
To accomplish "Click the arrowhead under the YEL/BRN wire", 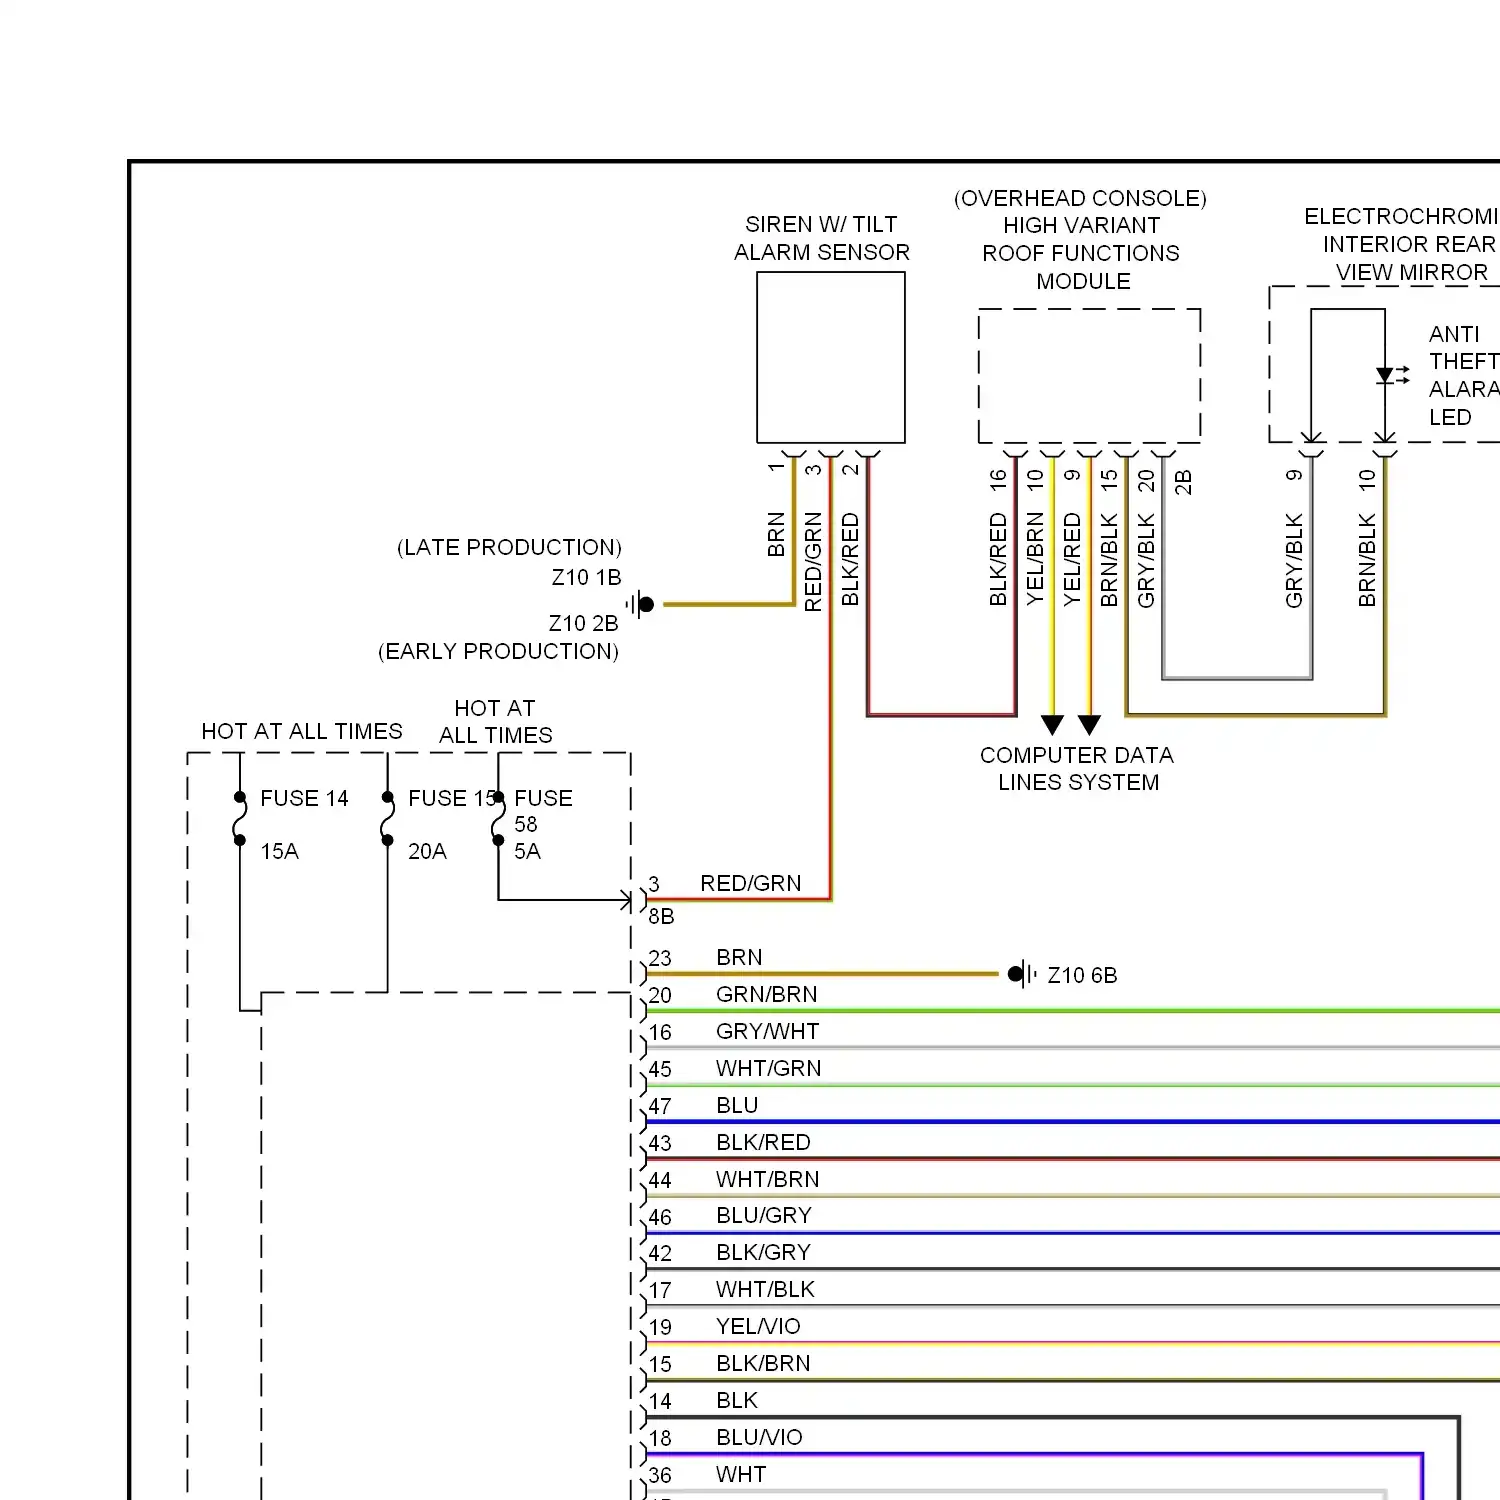I will (1052, 725).
